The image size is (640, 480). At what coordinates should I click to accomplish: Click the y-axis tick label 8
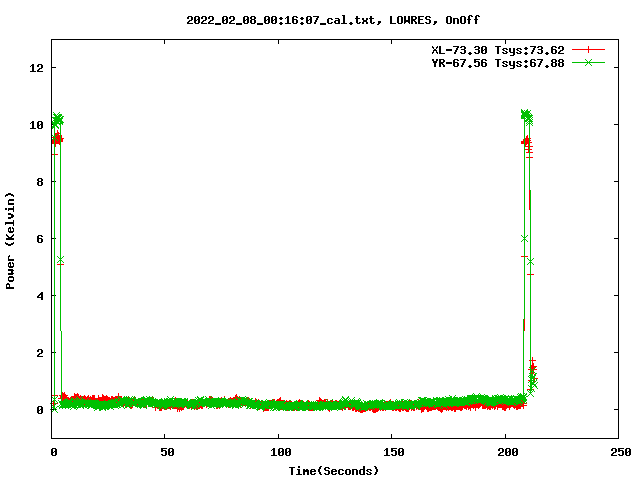40,182
